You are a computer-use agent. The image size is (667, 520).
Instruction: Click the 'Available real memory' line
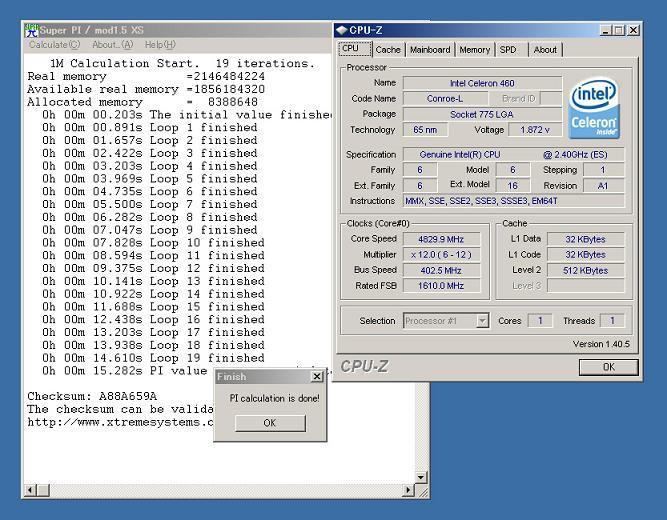(146, 89)
